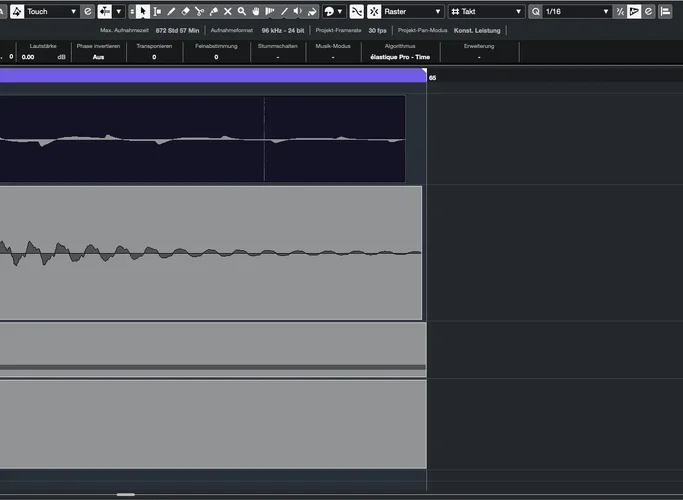Select the arrow Object Selection tool

[x=143, y=11]
